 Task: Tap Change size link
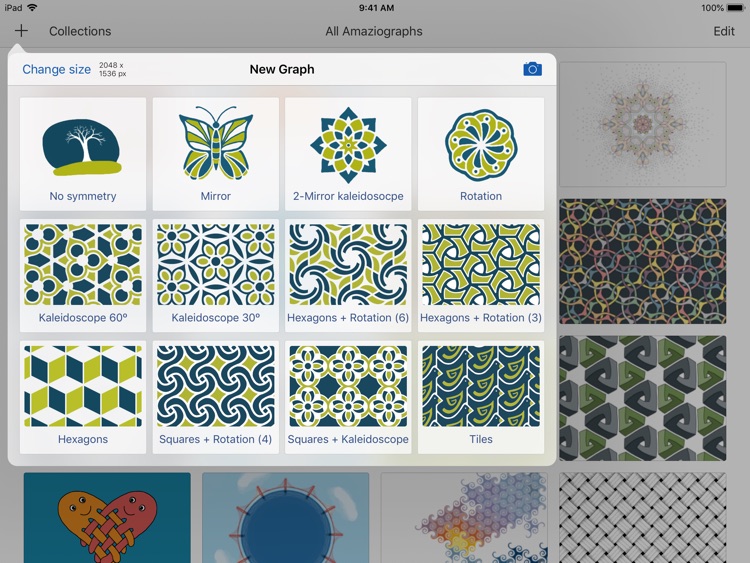click(x=56, y=69)
